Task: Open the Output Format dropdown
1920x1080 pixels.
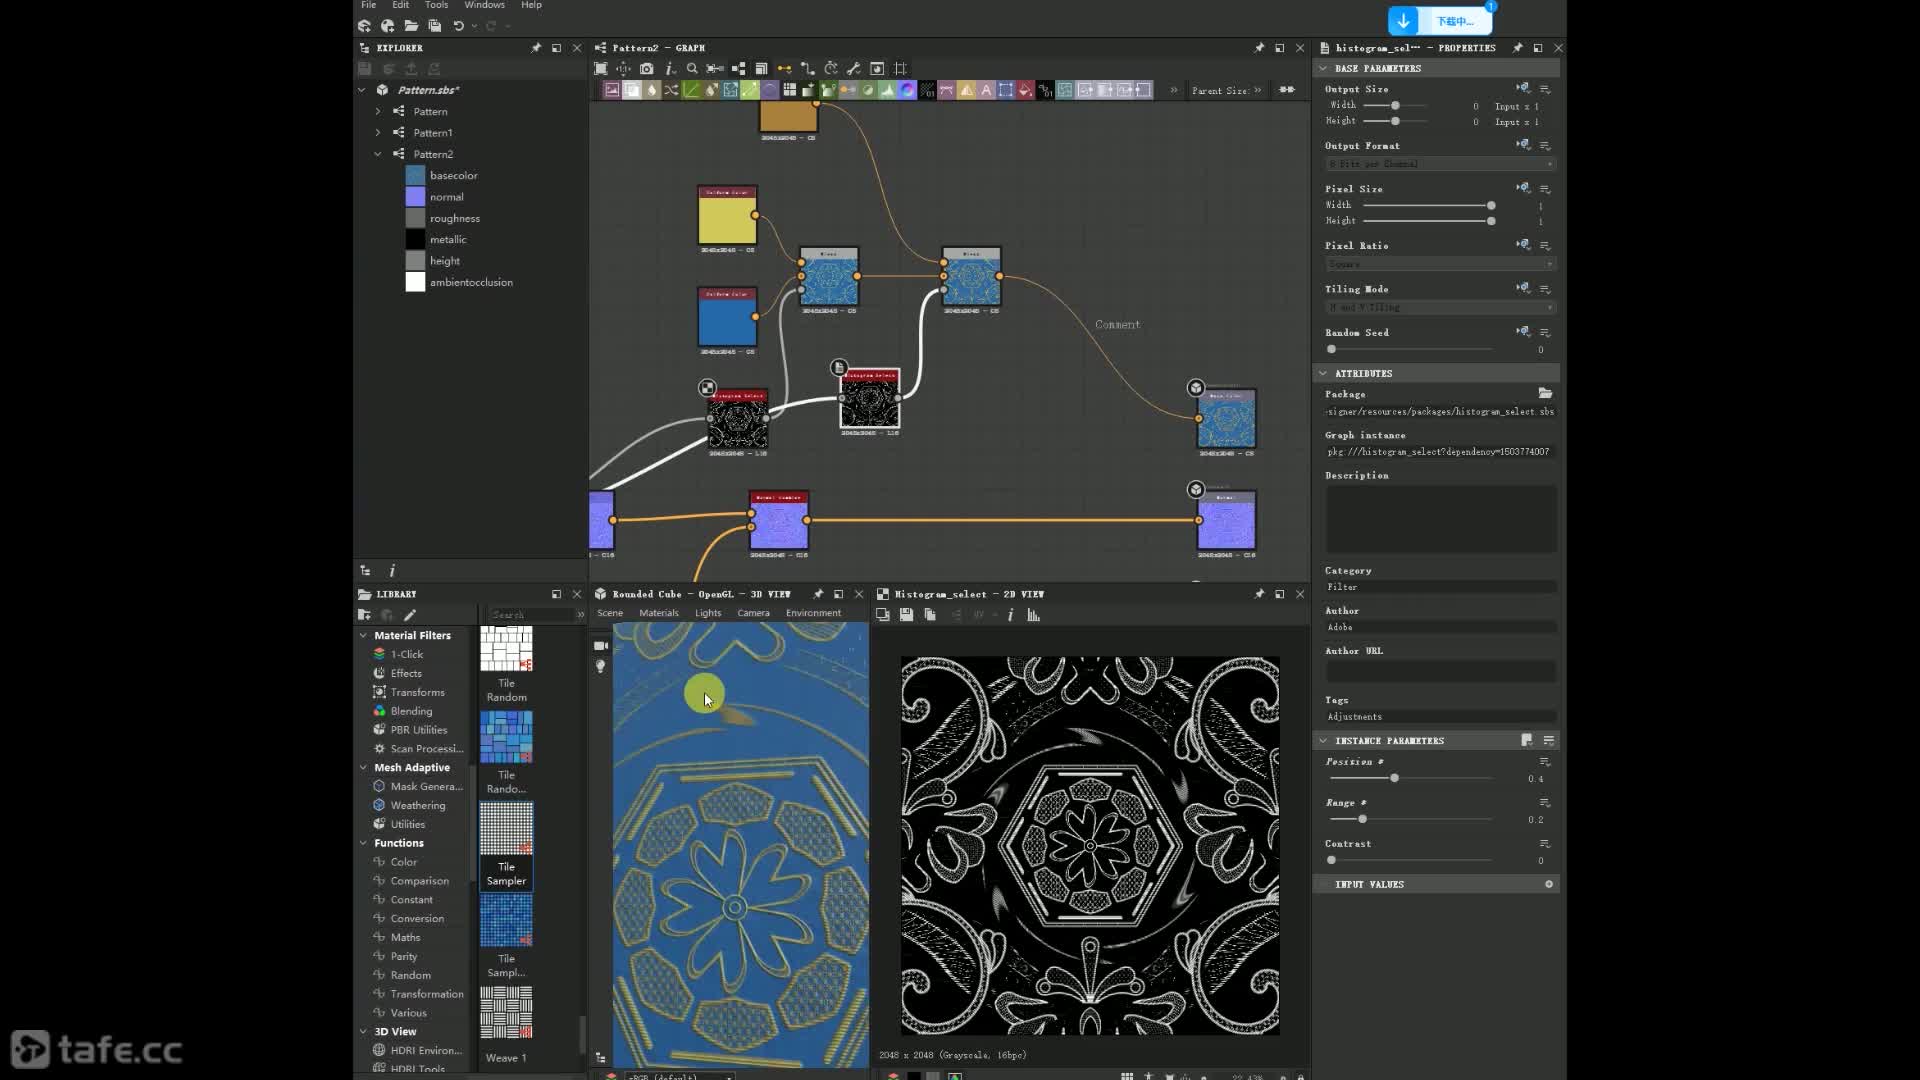Action: 1441,164
